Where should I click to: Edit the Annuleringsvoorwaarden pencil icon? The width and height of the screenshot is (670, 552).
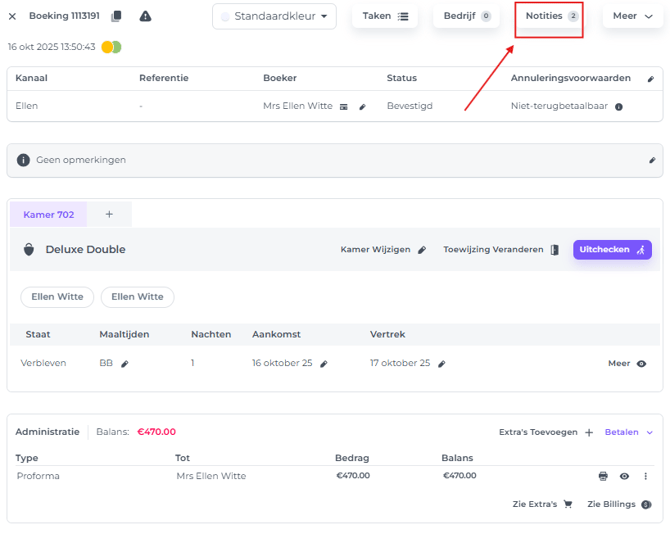(651, 78)
